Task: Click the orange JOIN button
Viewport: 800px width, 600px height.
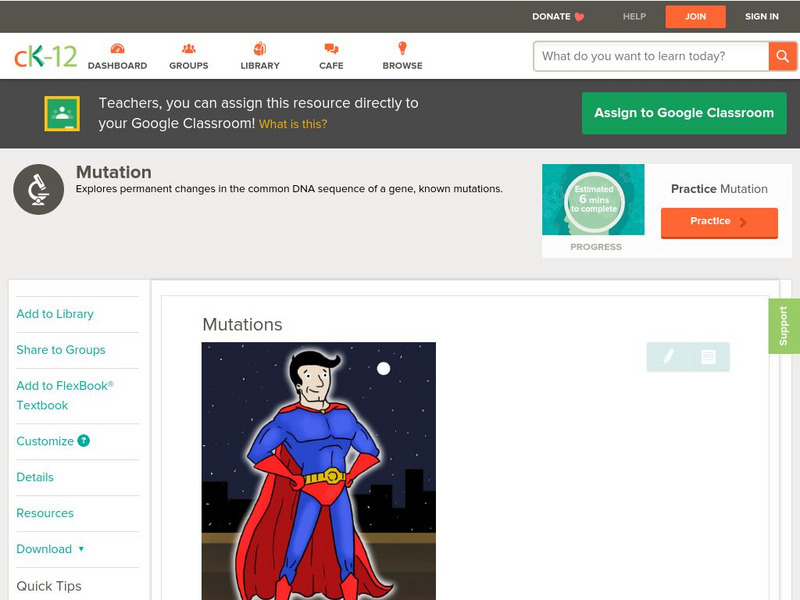Action: tap(695, 17)
